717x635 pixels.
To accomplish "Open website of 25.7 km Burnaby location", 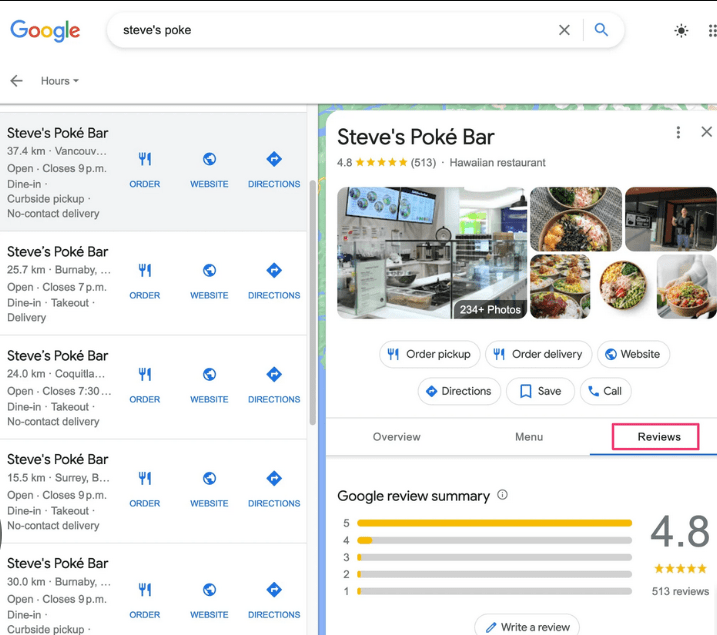I will [x=209, y=281].
